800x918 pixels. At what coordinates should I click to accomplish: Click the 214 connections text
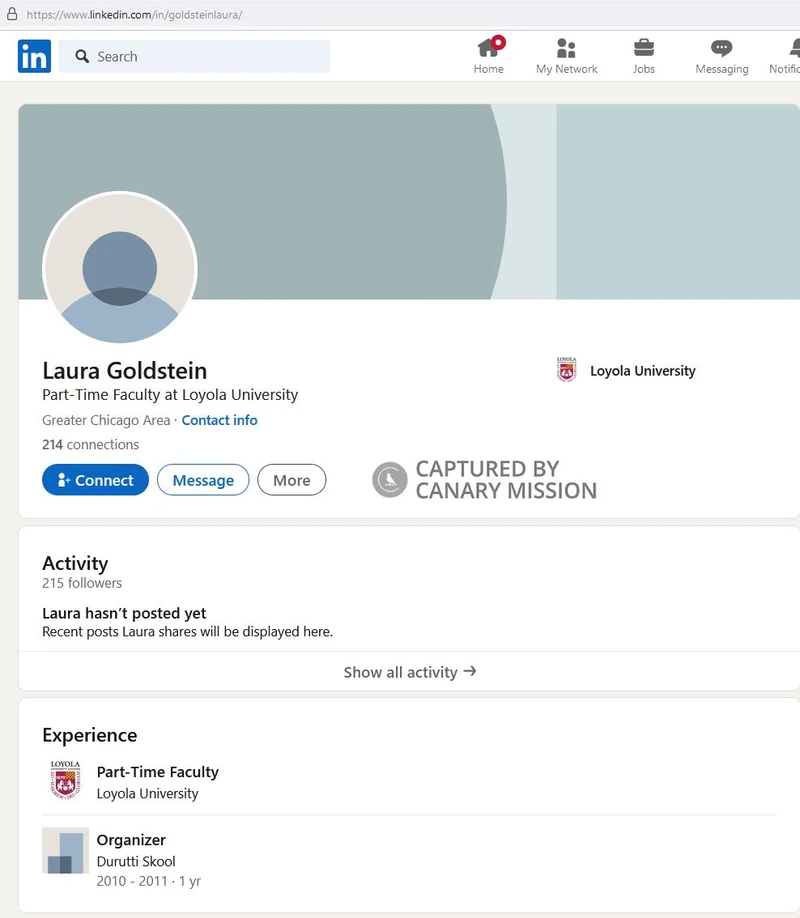pyautogui.click(x=91, y=444)
